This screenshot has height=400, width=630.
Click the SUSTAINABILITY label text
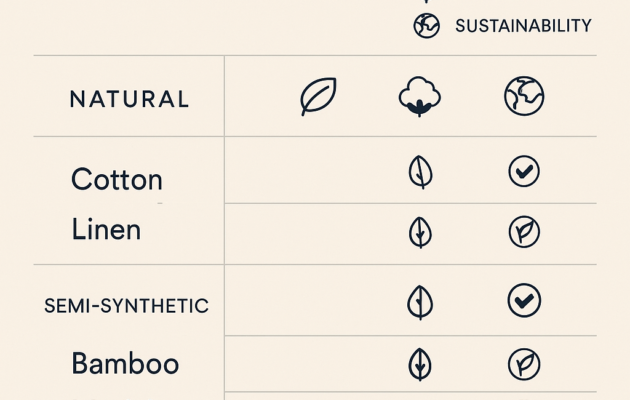(523, 26)
